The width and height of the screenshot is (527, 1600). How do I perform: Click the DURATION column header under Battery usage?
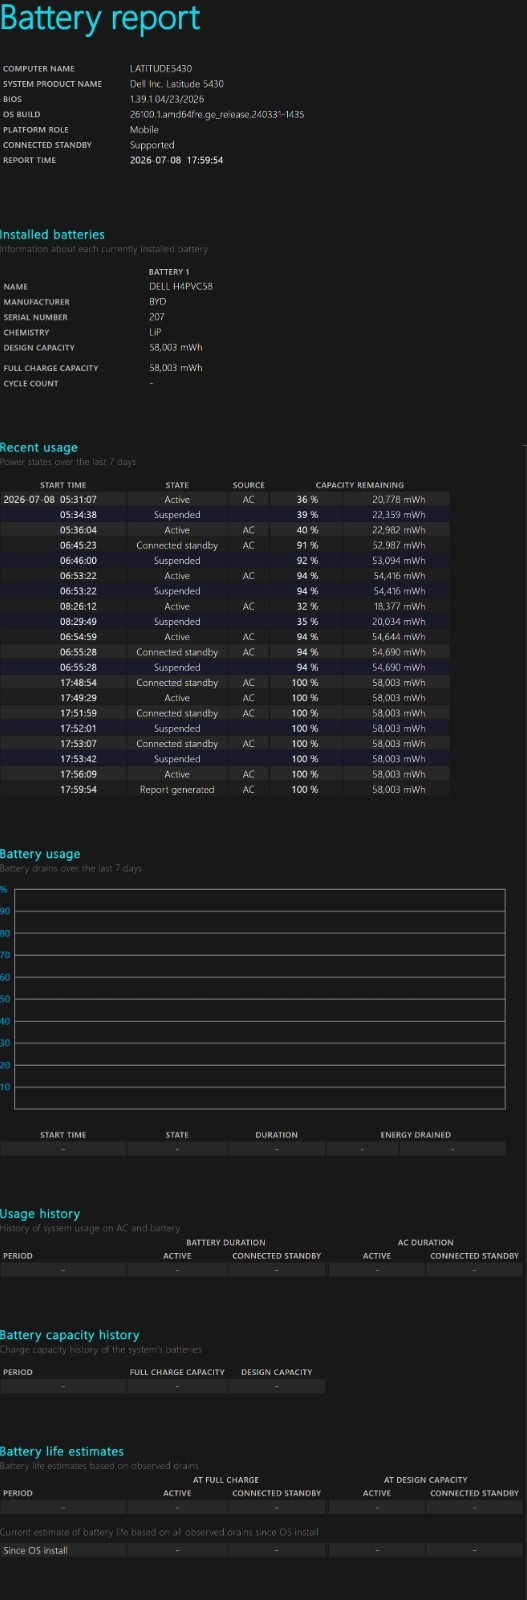(277, 1135)
